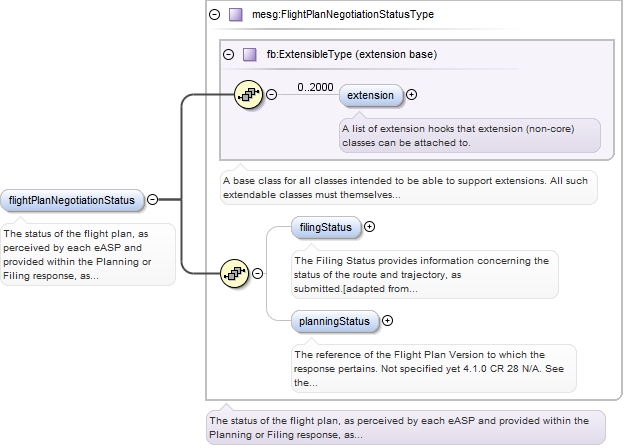This screenshot has width=624, height=448.
Task: Click the sequence compositor icon above extension
Action: (x=247, y=95)
